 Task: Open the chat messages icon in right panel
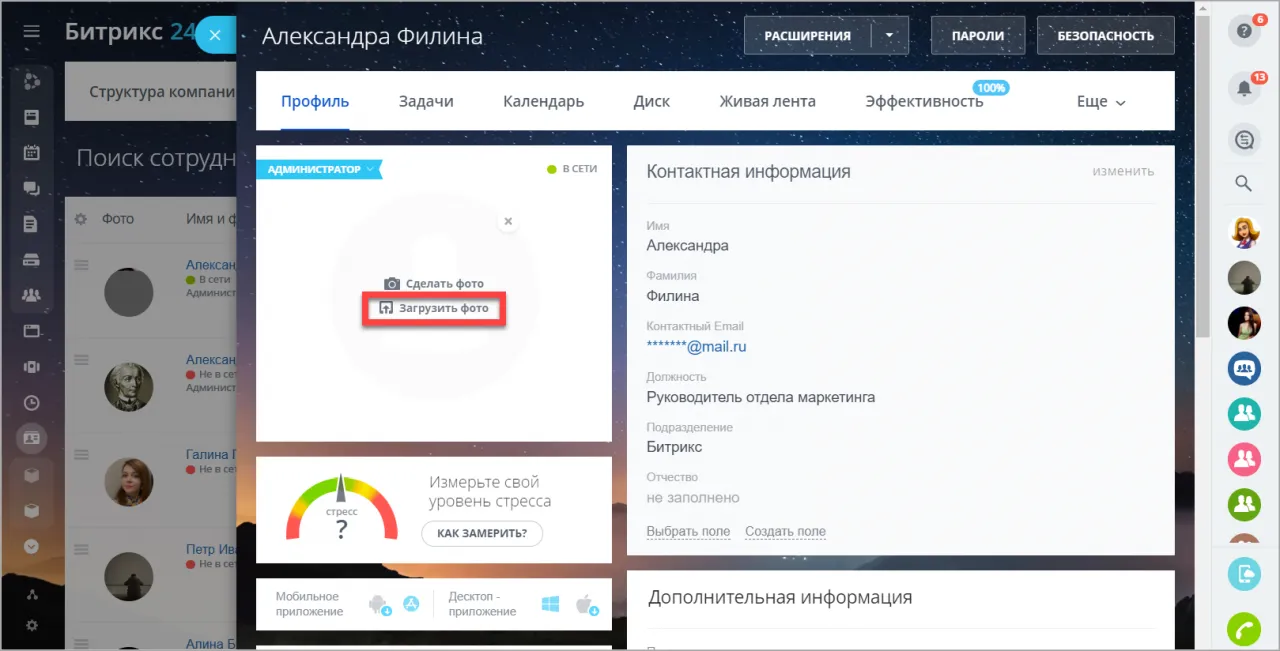click(x=1244, y=140)
